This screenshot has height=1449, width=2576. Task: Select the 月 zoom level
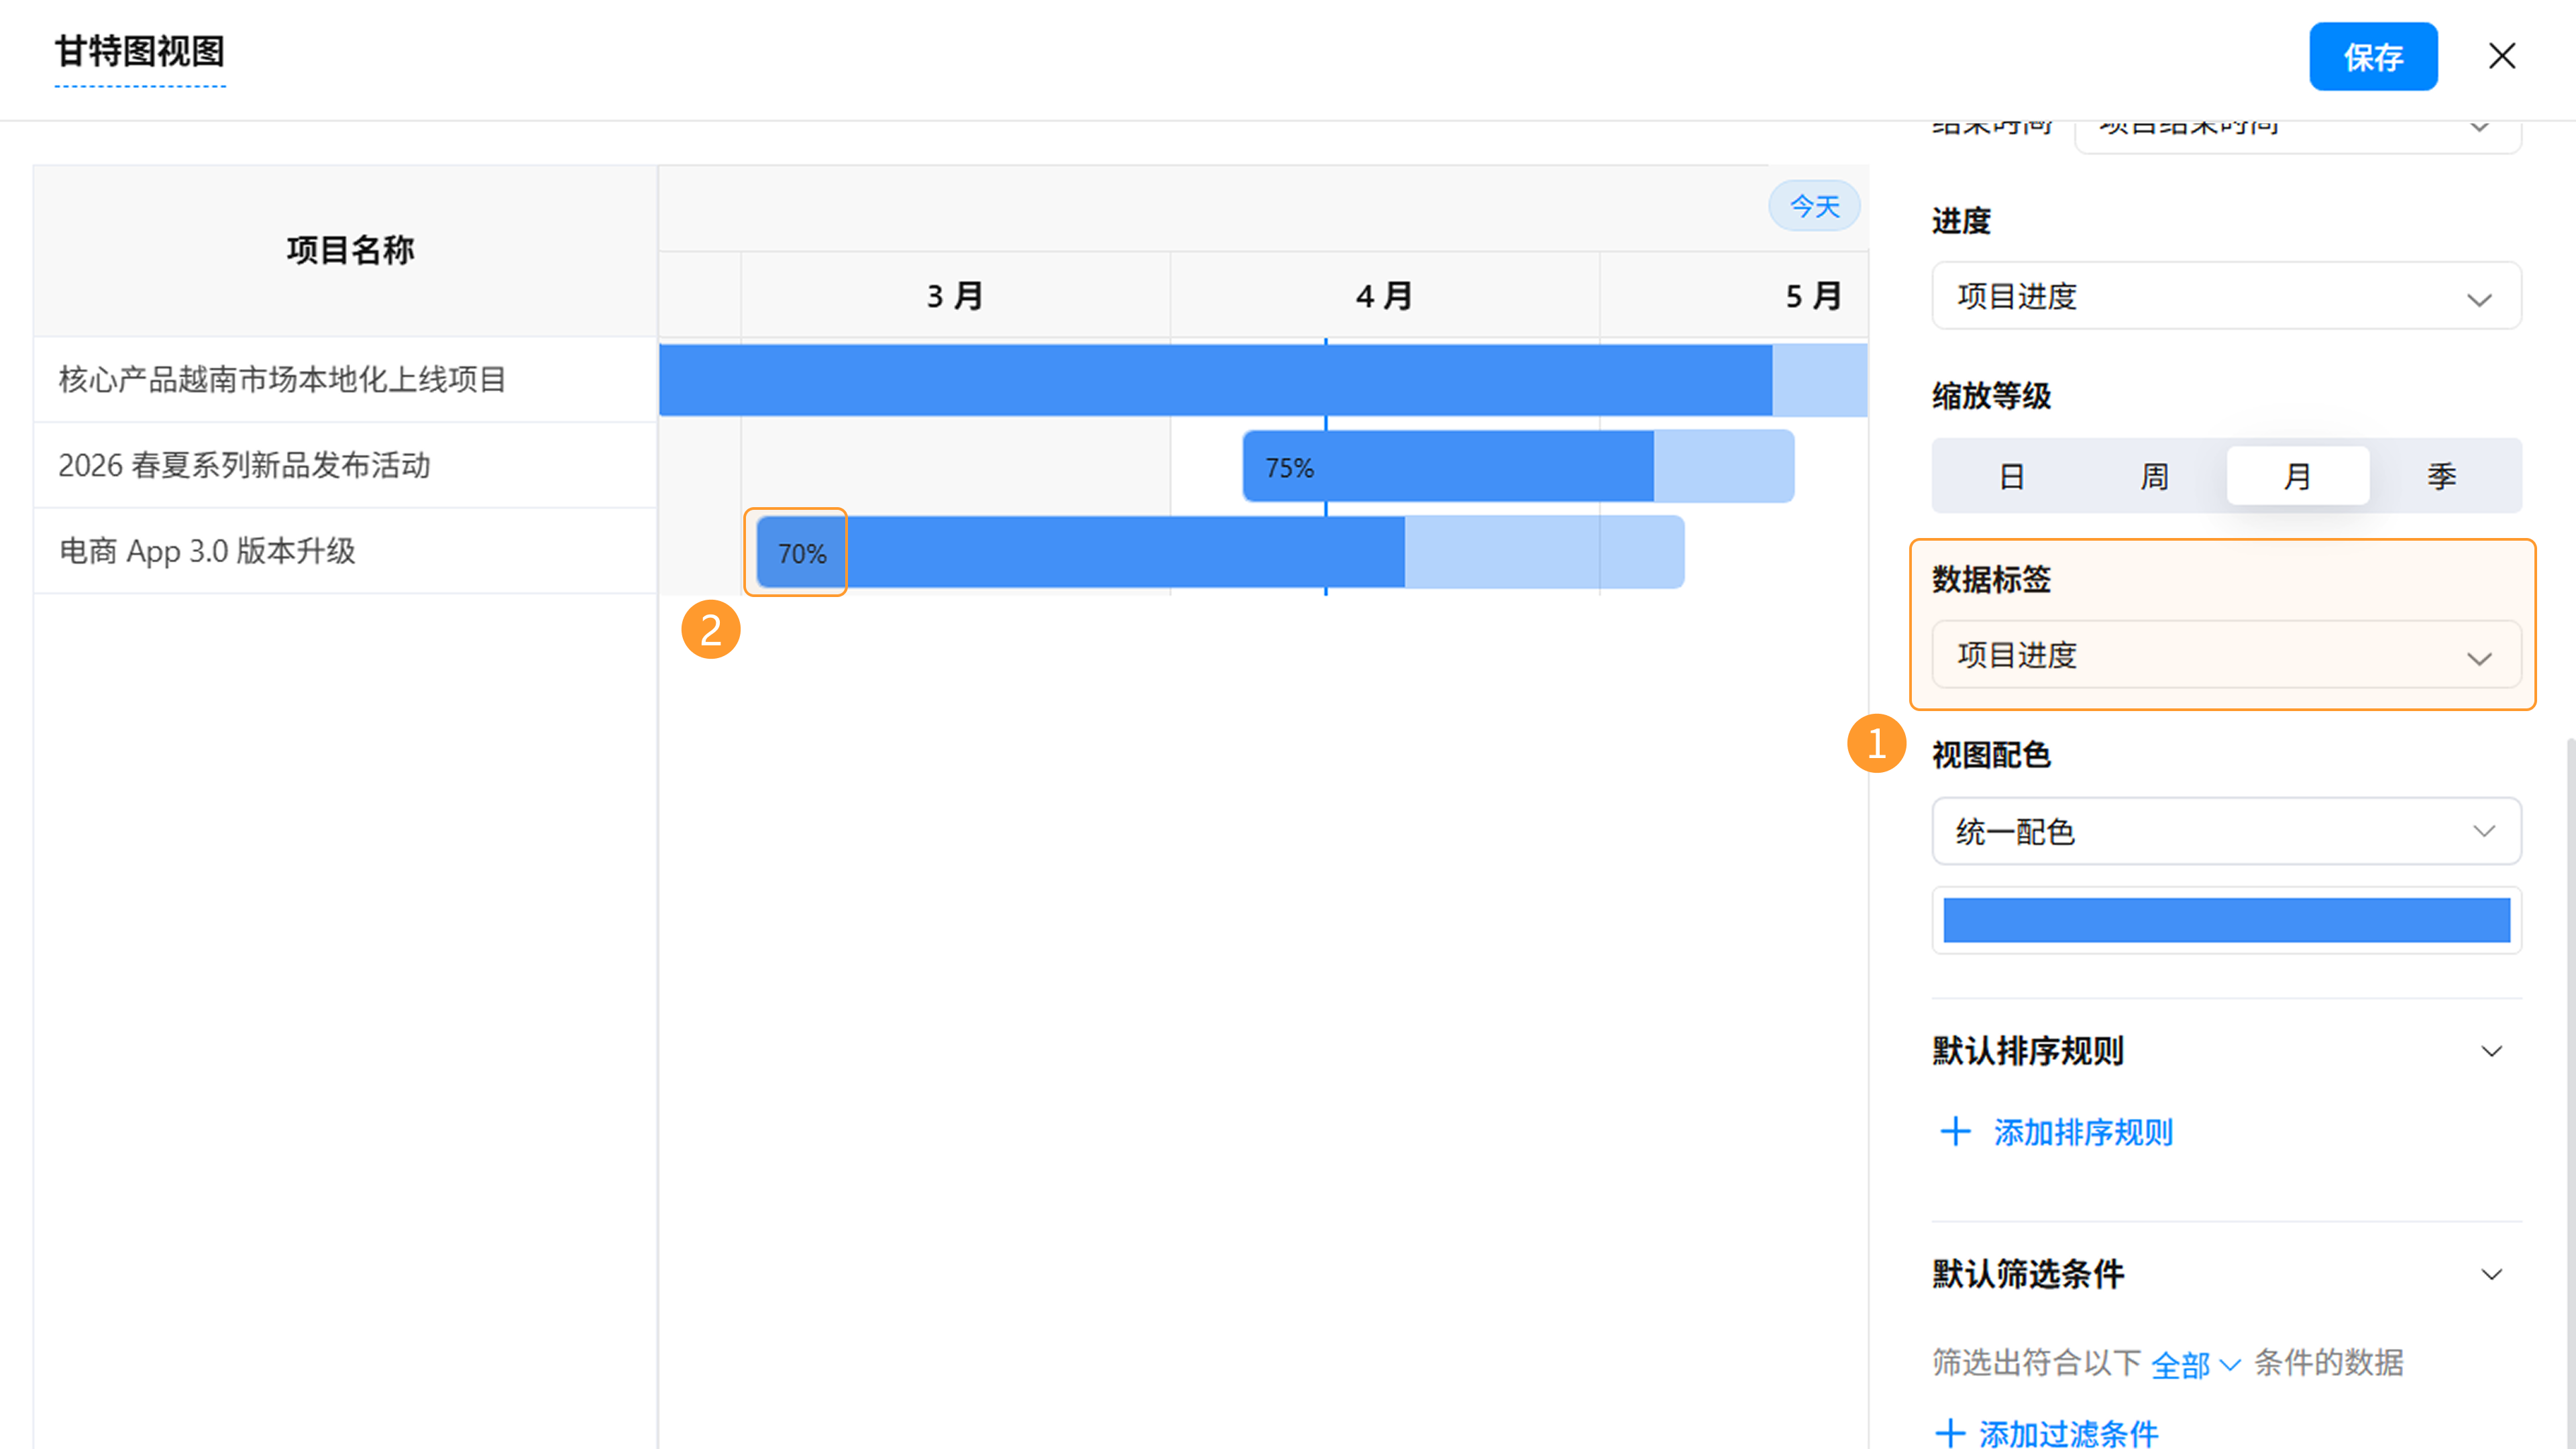click(2297, 476)
